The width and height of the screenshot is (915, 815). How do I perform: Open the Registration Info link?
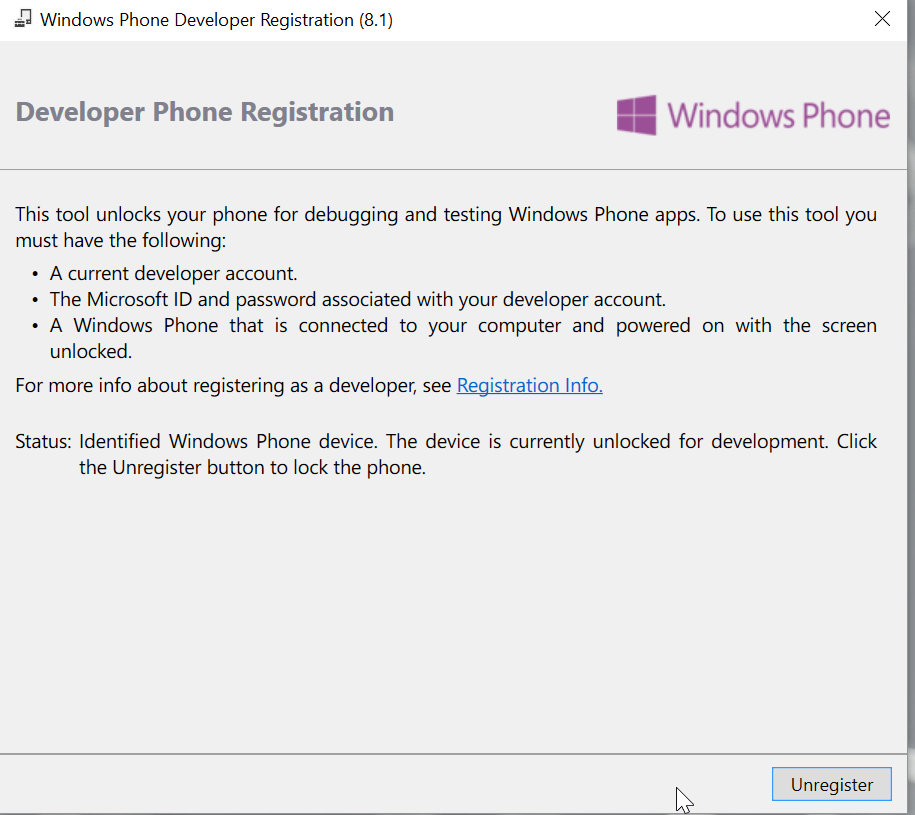(x=529, y=385)
